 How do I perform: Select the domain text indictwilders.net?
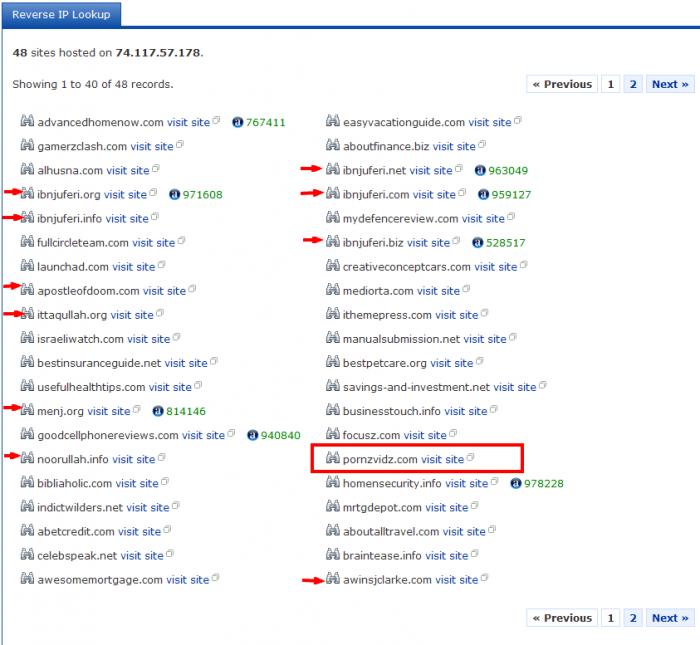pyautogui.click(x=80, y=508)
